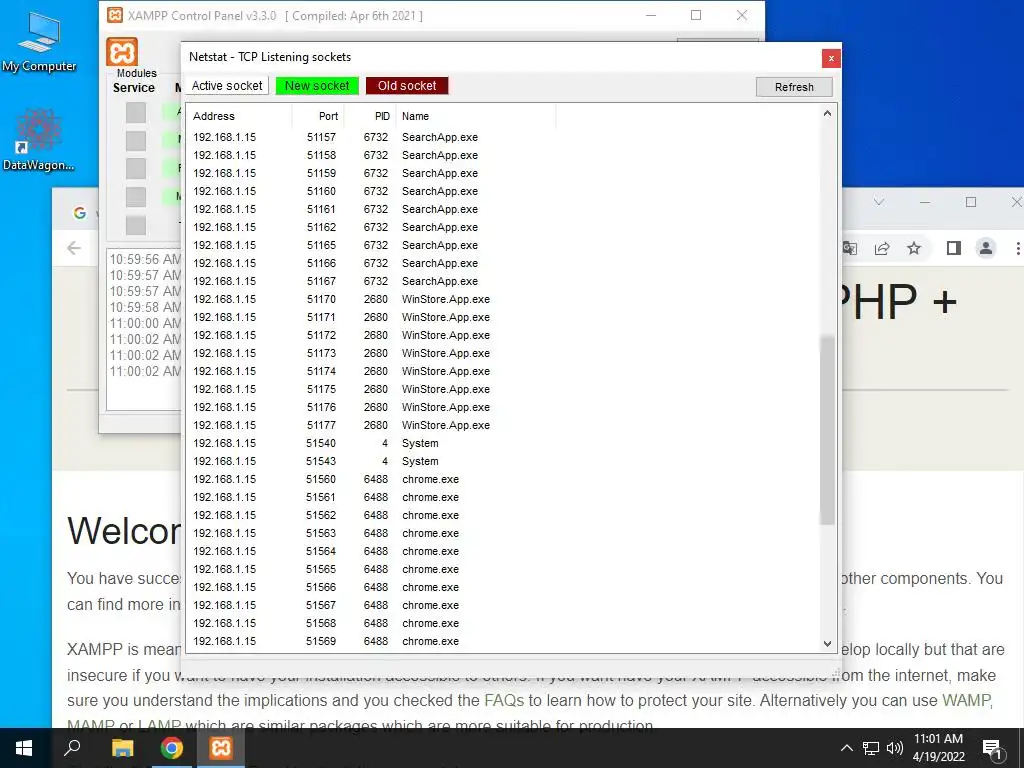1024x768 pixels.
Task: Toggle first service checkbox in XAMPP panel
Action: pyautogui.click(x=136, y=112)
